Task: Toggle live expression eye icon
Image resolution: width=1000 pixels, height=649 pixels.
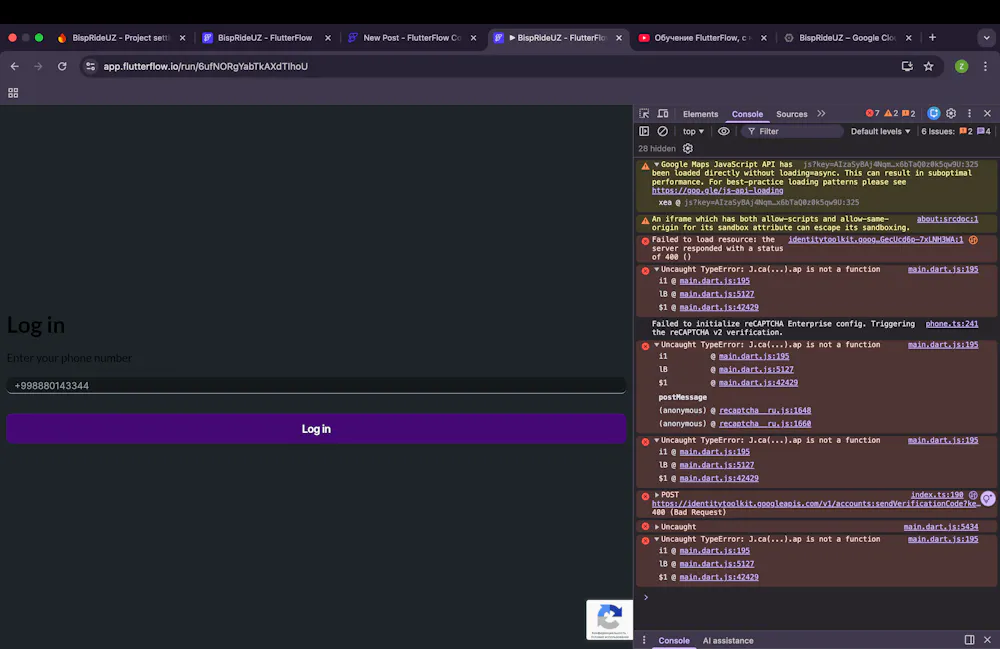Action: [x=723, y=131]
